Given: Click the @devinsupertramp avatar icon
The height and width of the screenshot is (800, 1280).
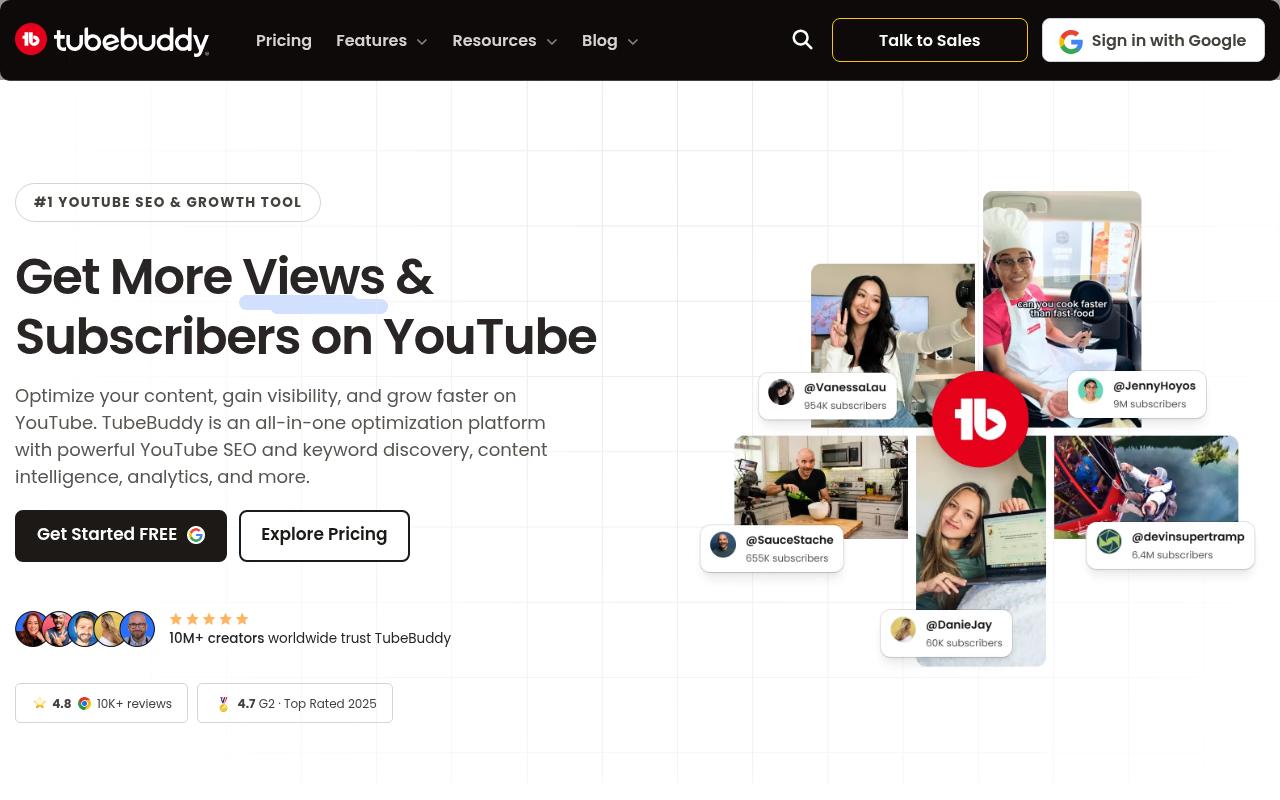Looking at the screenshot, I should coord(1109,541).
